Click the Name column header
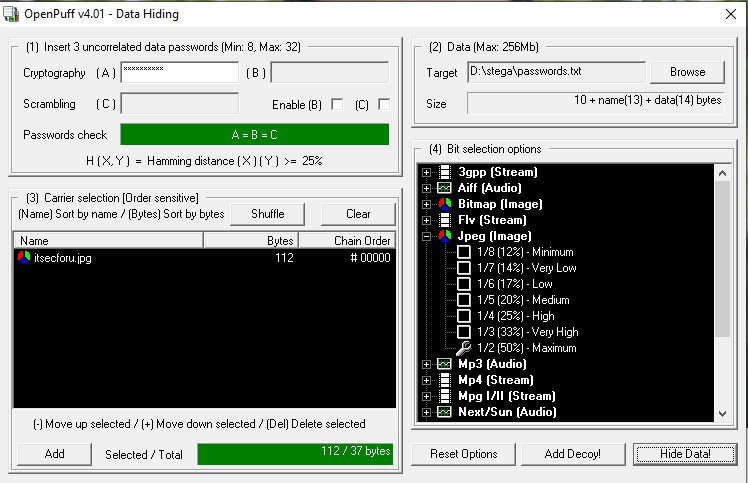Screen dimensions: 748x483 (108, 241)
